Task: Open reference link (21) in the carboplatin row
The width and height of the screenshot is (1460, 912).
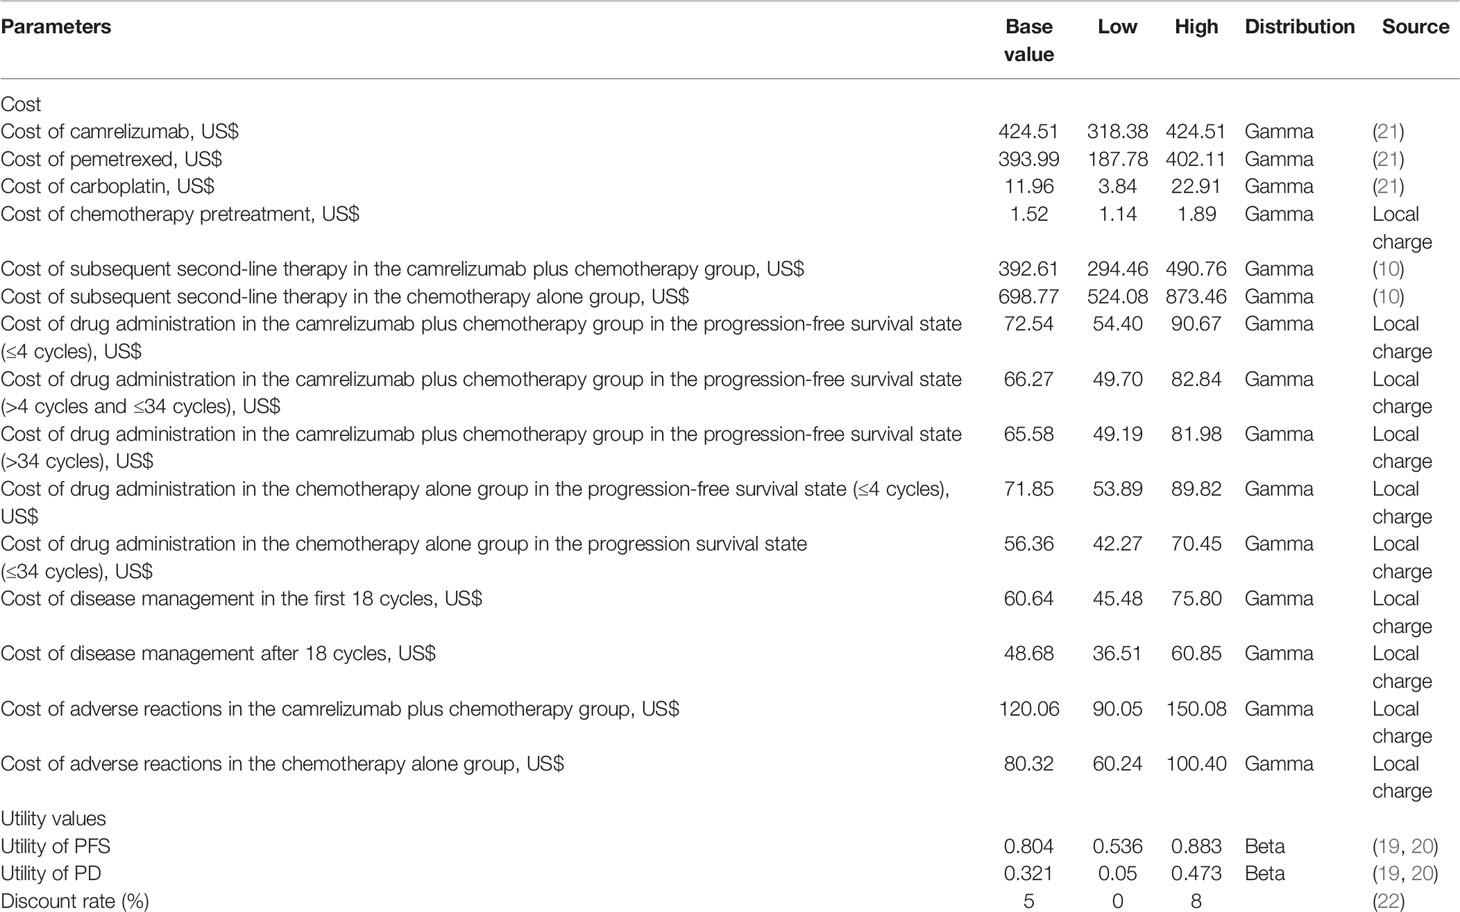Action: click(1388, 186)
